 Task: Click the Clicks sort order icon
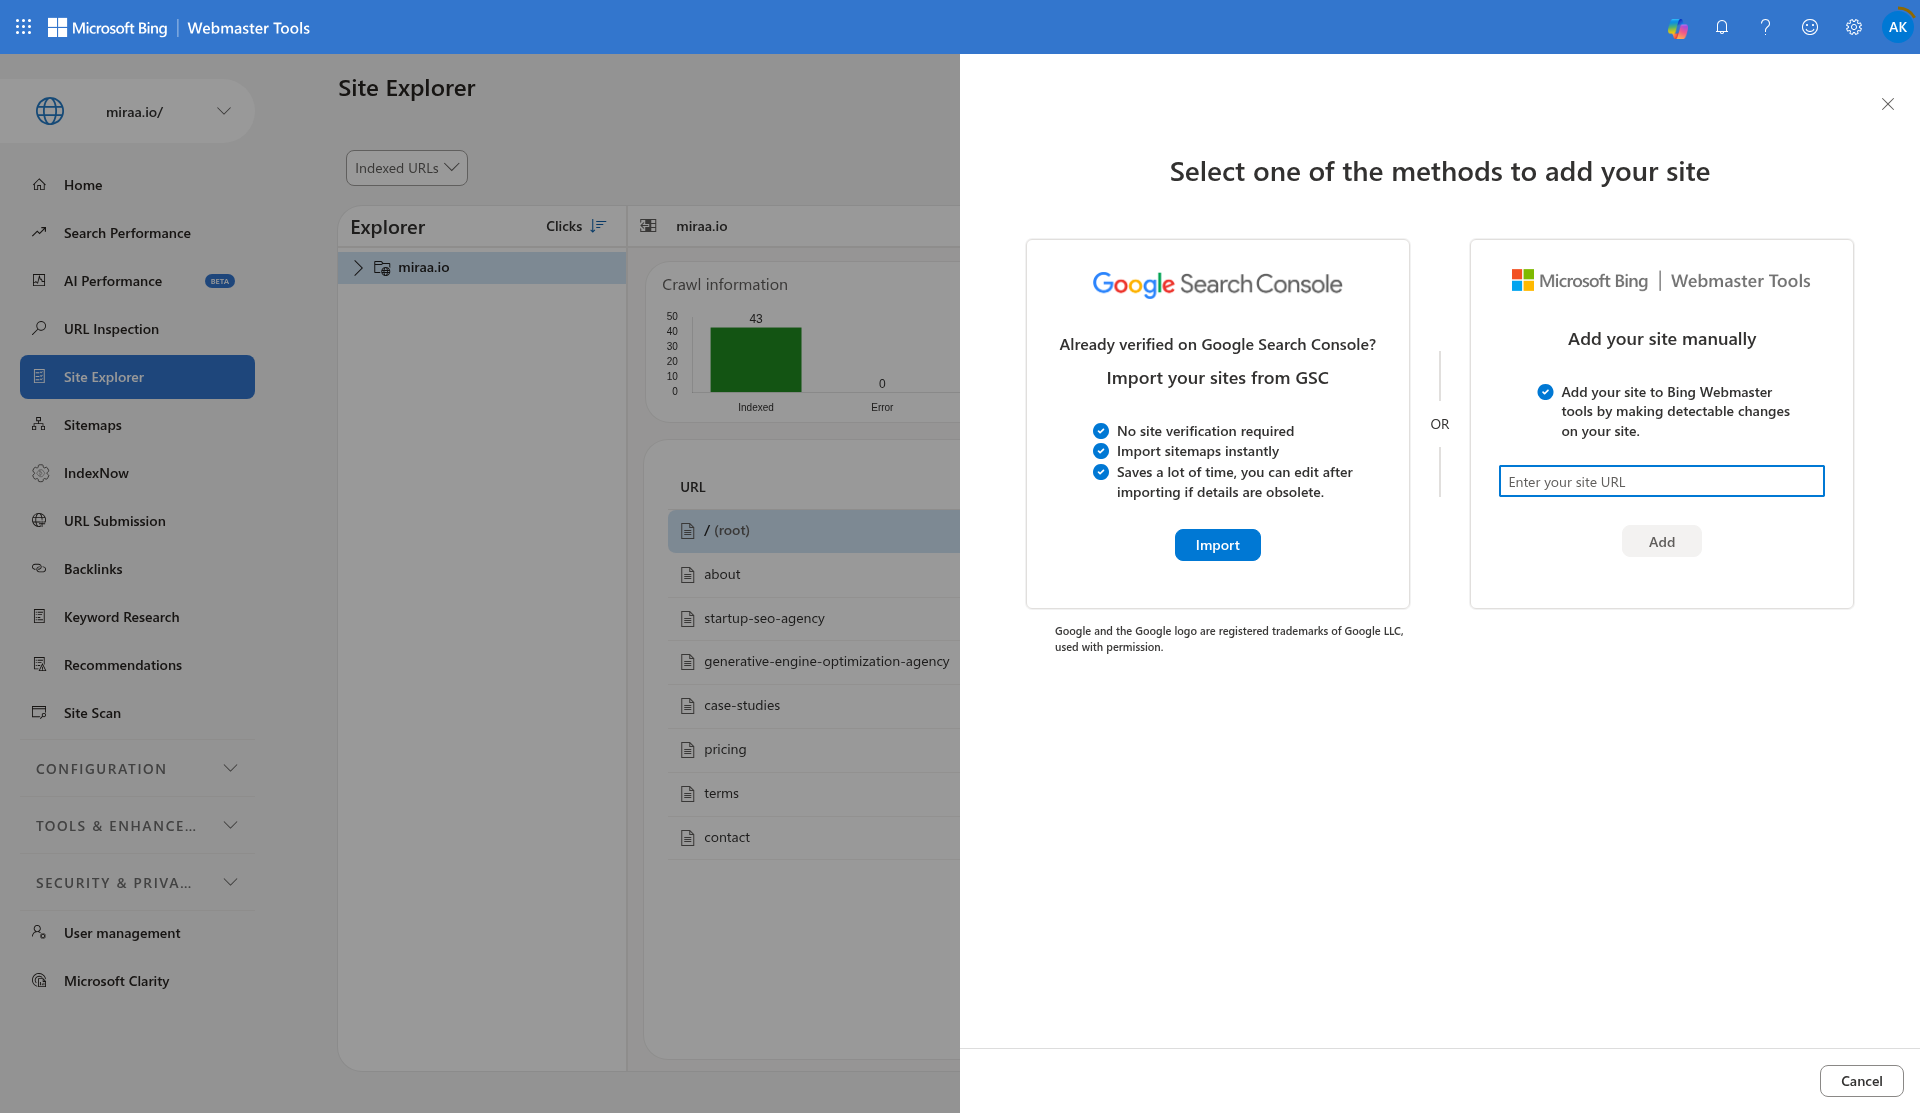click(x=598, y=226)
